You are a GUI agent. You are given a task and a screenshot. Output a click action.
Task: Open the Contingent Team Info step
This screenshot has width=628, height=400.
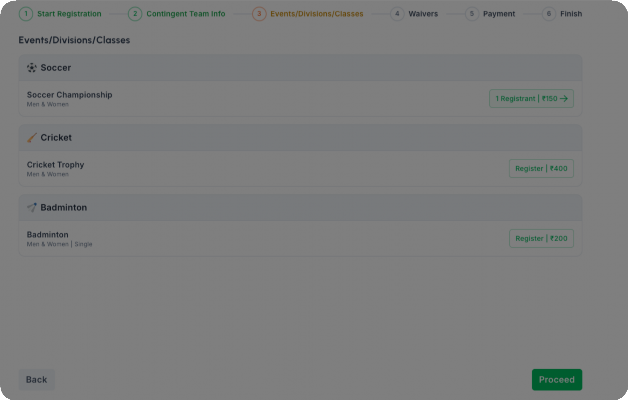(x=176, y=14)
